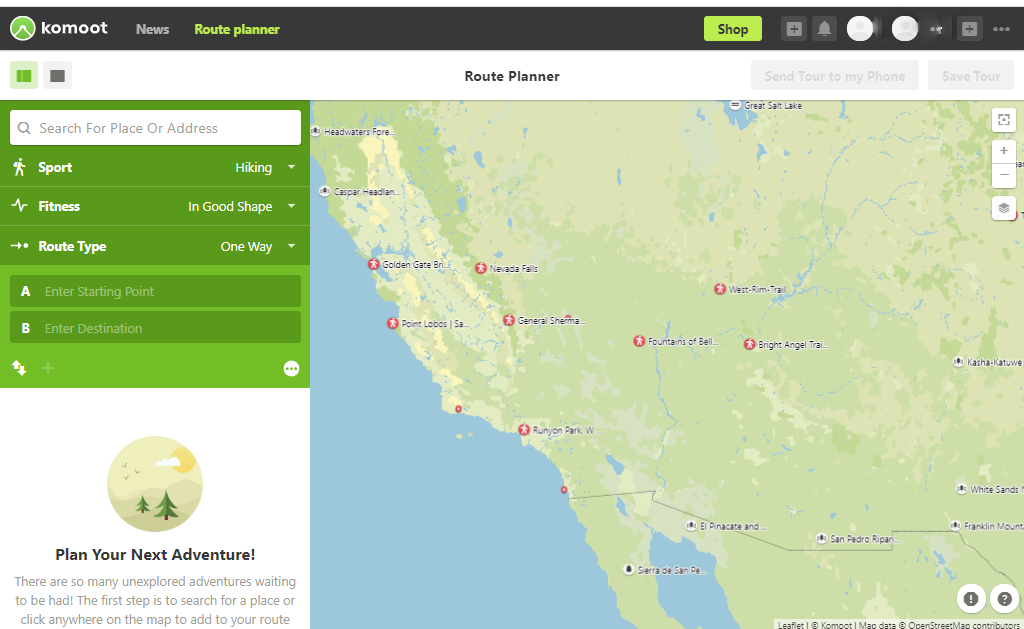Click San Pedro Riparian park marker
The width and height of the screenshot is (1024, 629).
(x=822, y=538)
